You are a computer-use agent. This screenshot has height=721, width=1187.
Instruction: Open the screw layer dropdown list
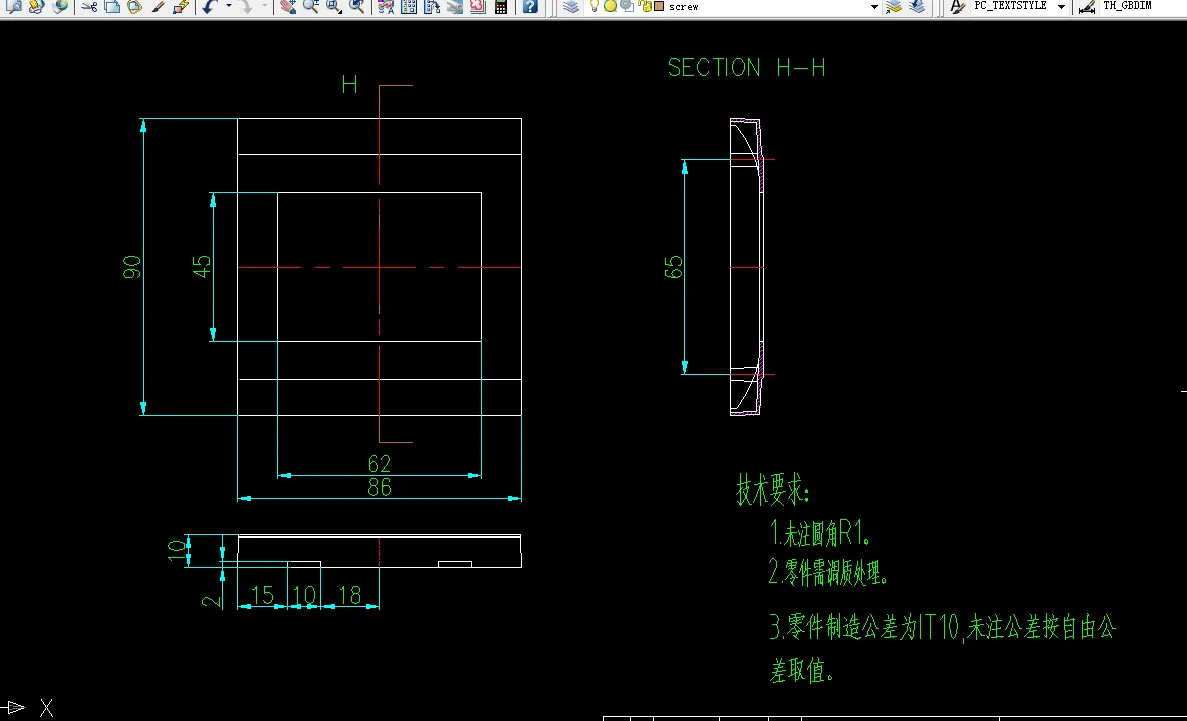point(874,6)
